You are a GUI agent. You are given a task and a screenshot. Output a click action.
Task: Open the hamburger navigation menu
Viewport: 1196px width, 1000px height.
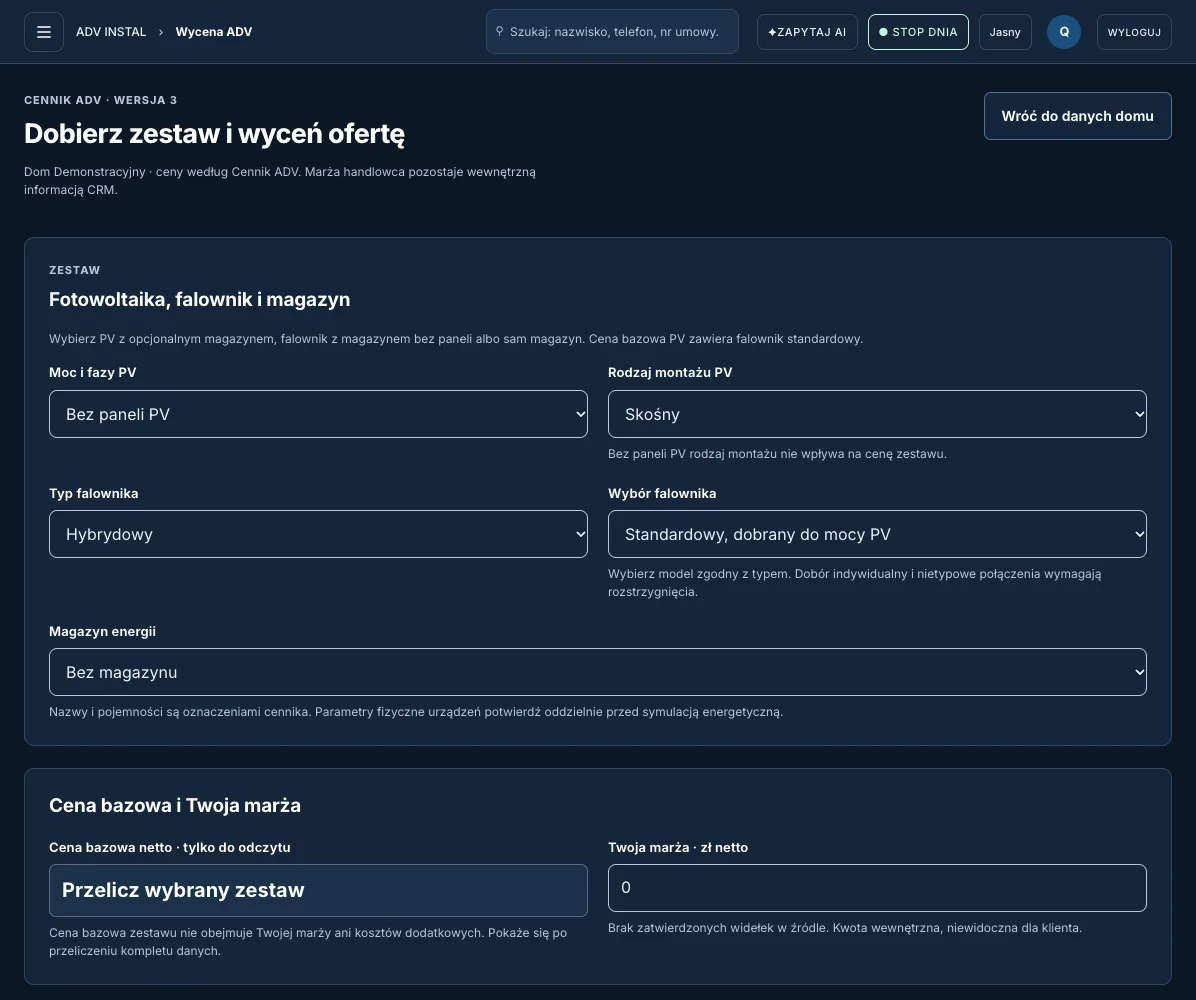point(43,32)
